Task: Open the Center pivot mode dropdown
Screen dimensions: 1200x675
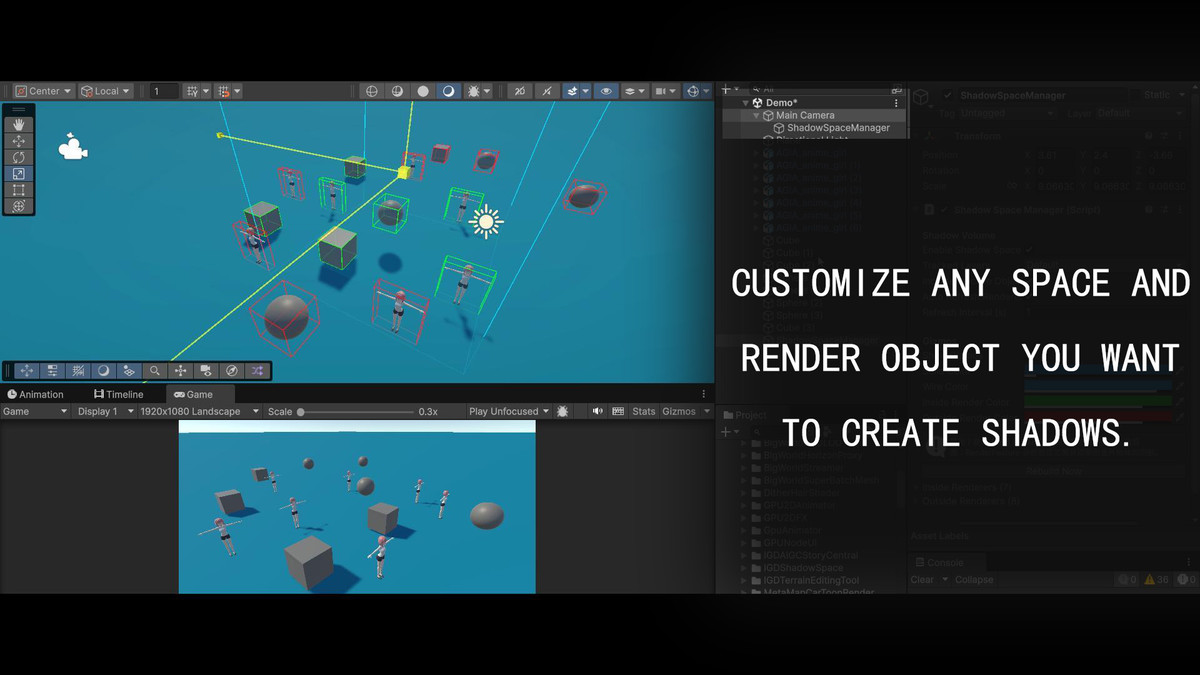Action: click(44, 91)
